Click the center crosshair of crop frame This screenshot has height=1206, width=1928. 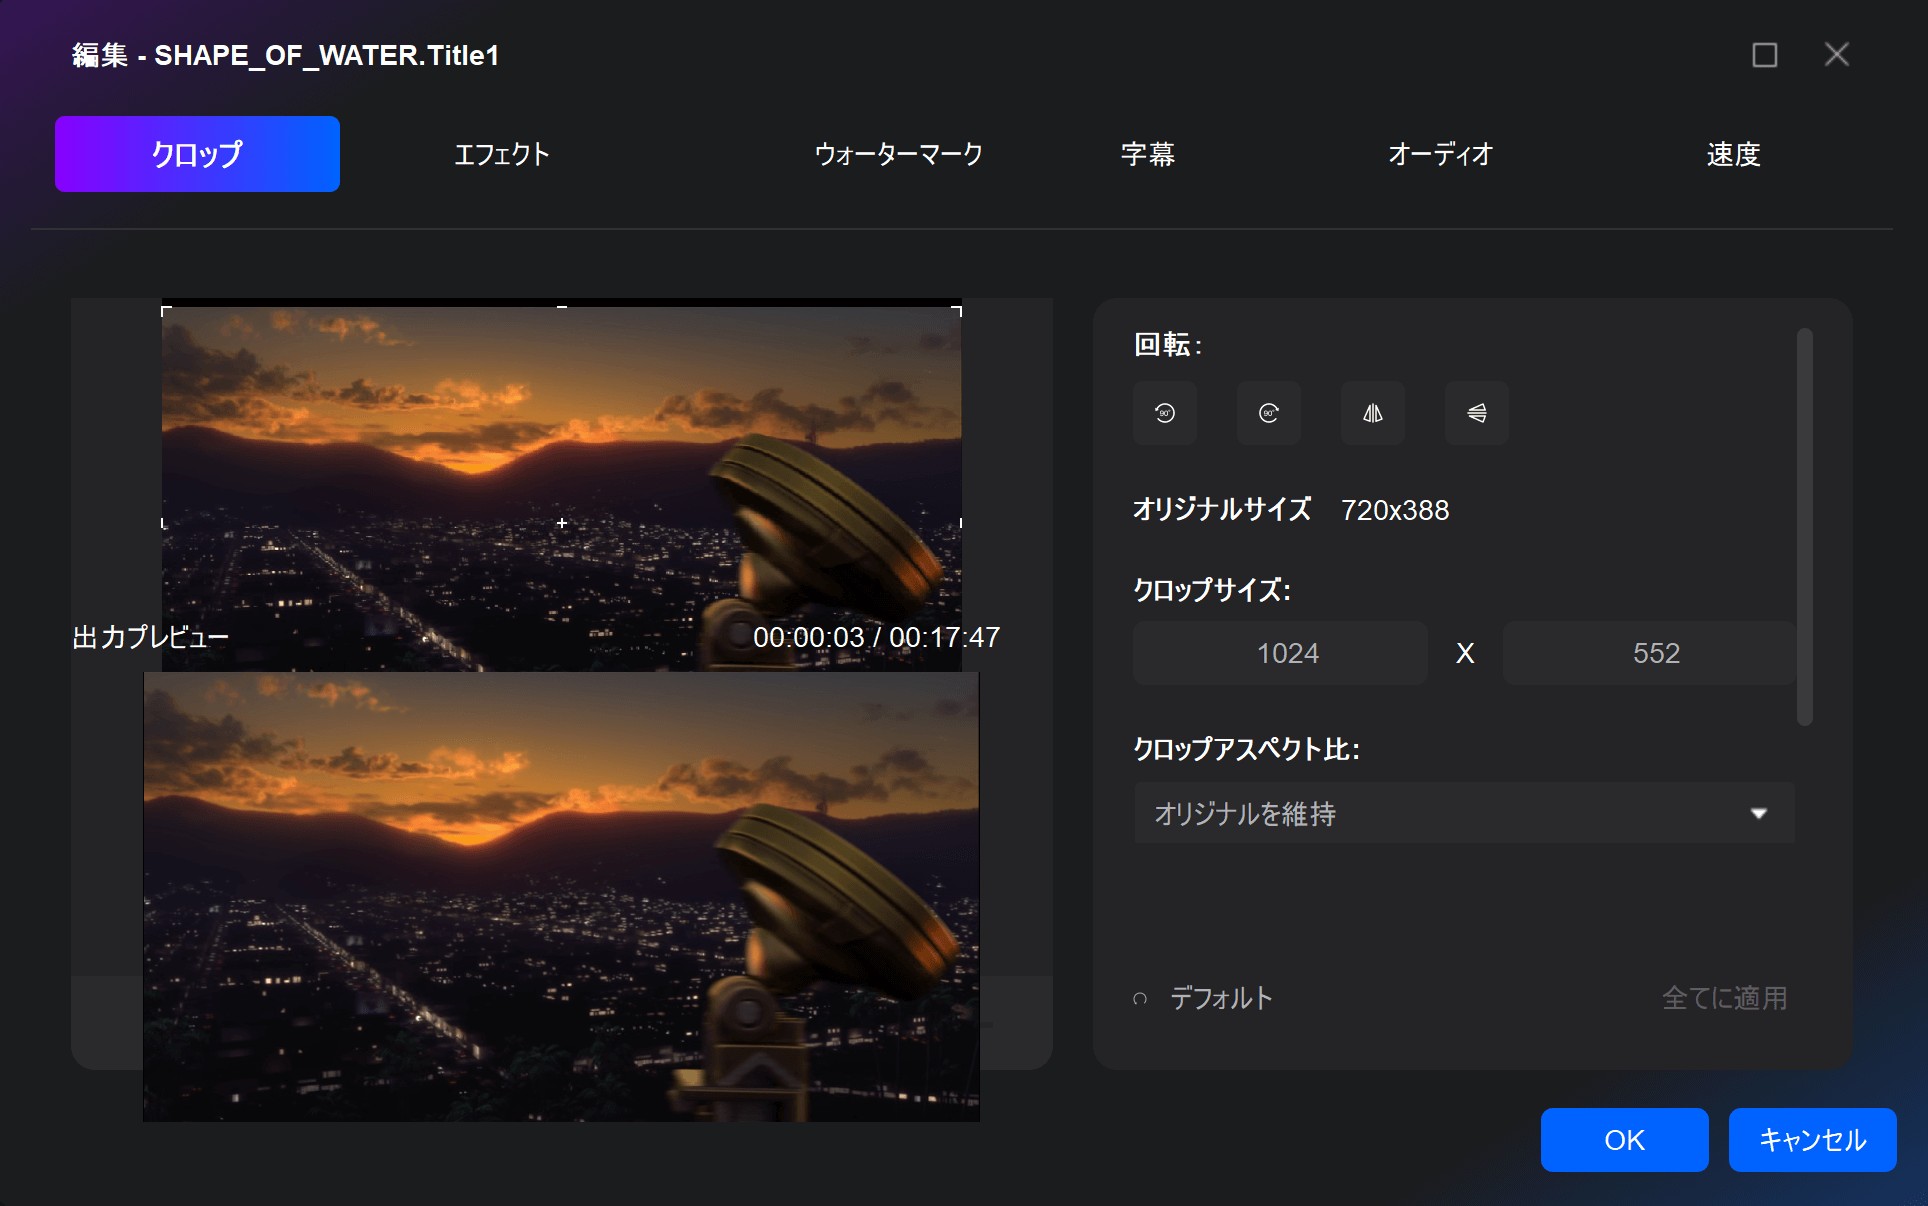click(x=562, y=523)
